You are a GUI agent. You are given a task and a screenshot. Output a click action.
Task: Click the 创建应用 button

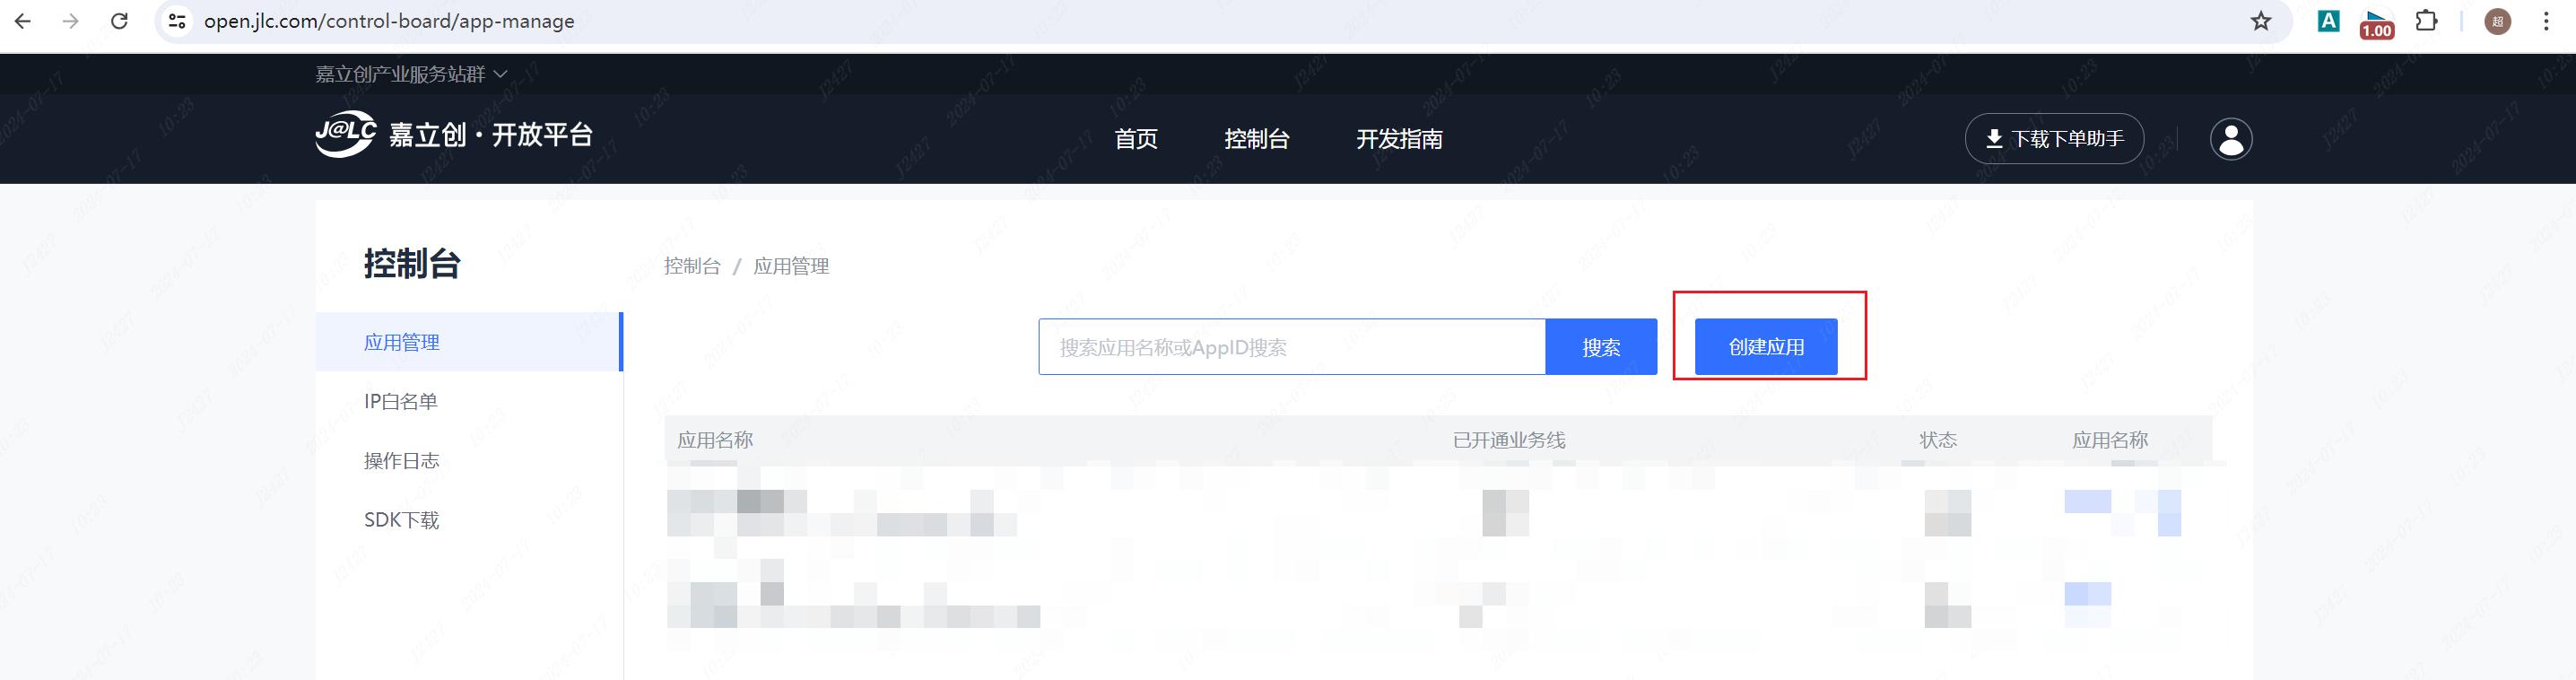pos(1765,347)
